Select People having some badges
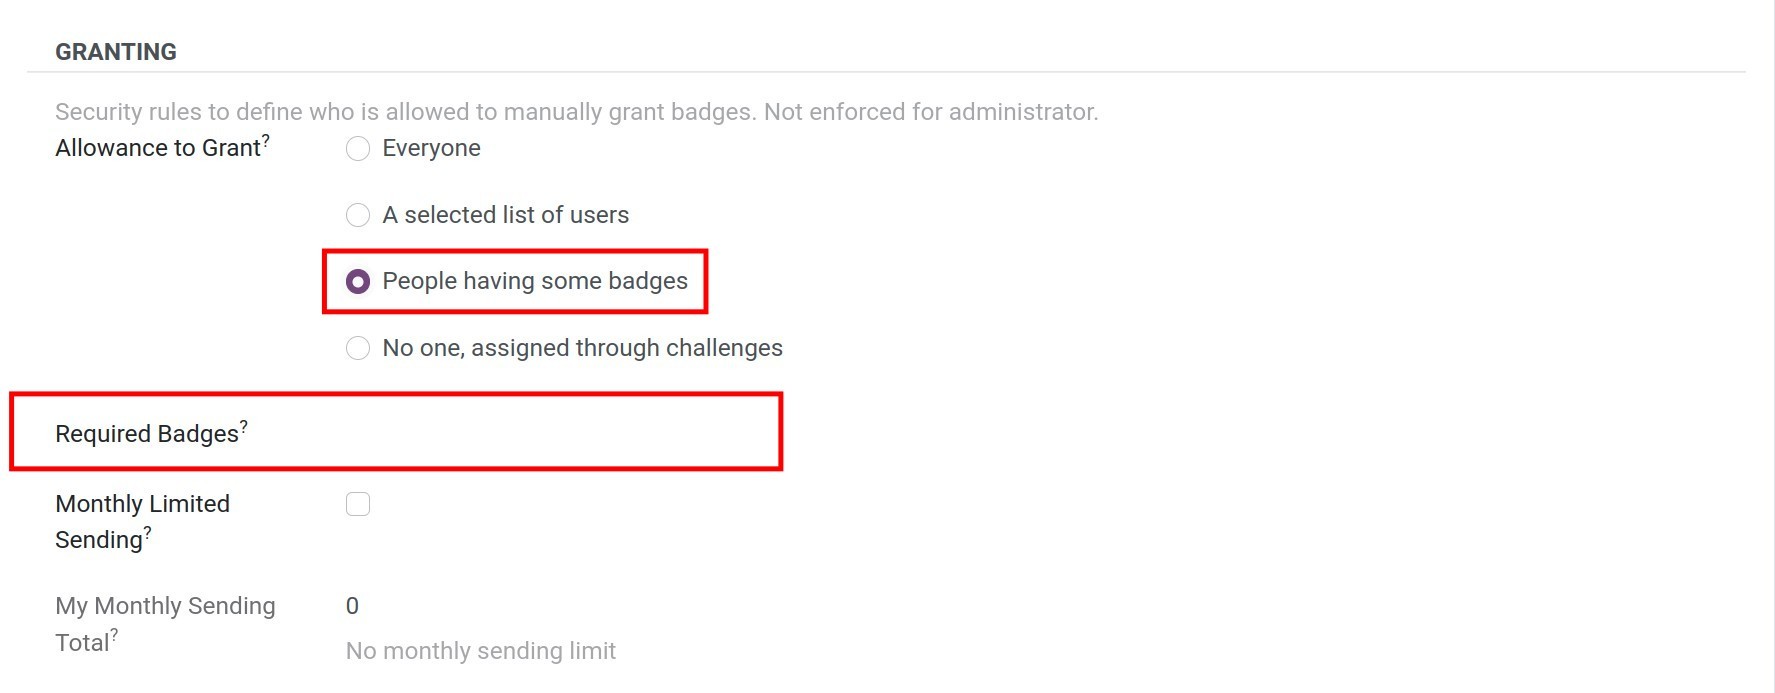 [x=358, y=281]
